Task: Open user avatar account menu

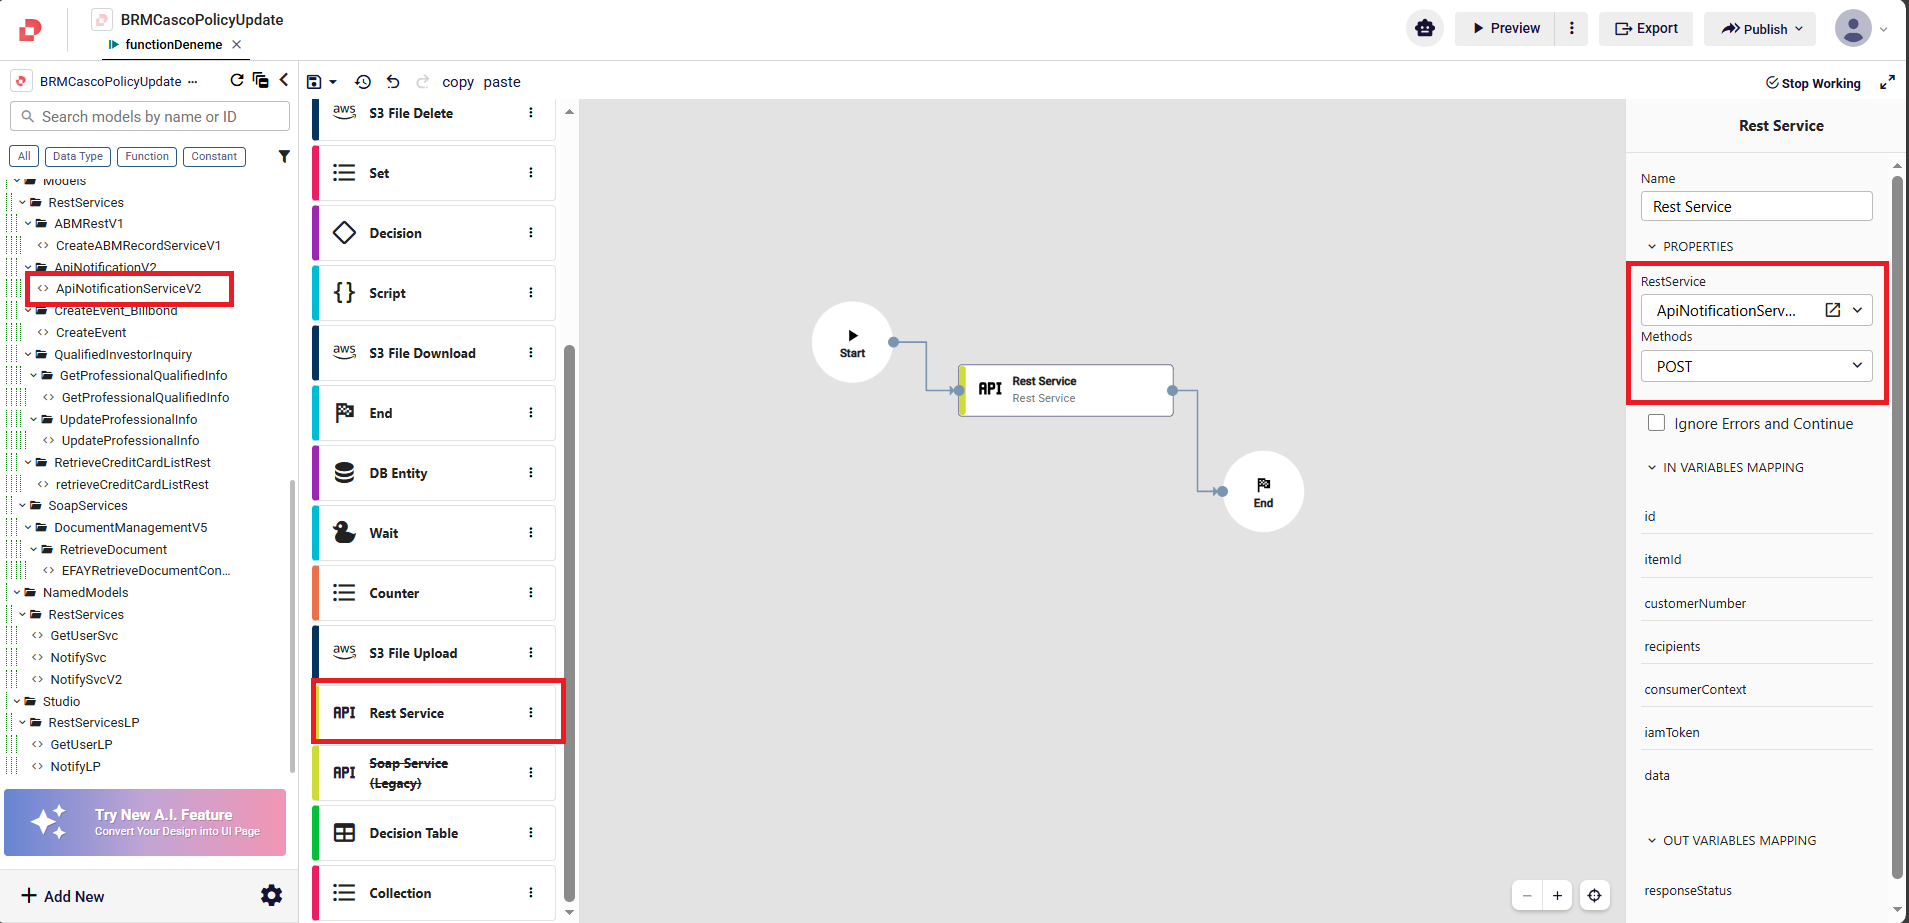Action: [x=1853, y=28]
